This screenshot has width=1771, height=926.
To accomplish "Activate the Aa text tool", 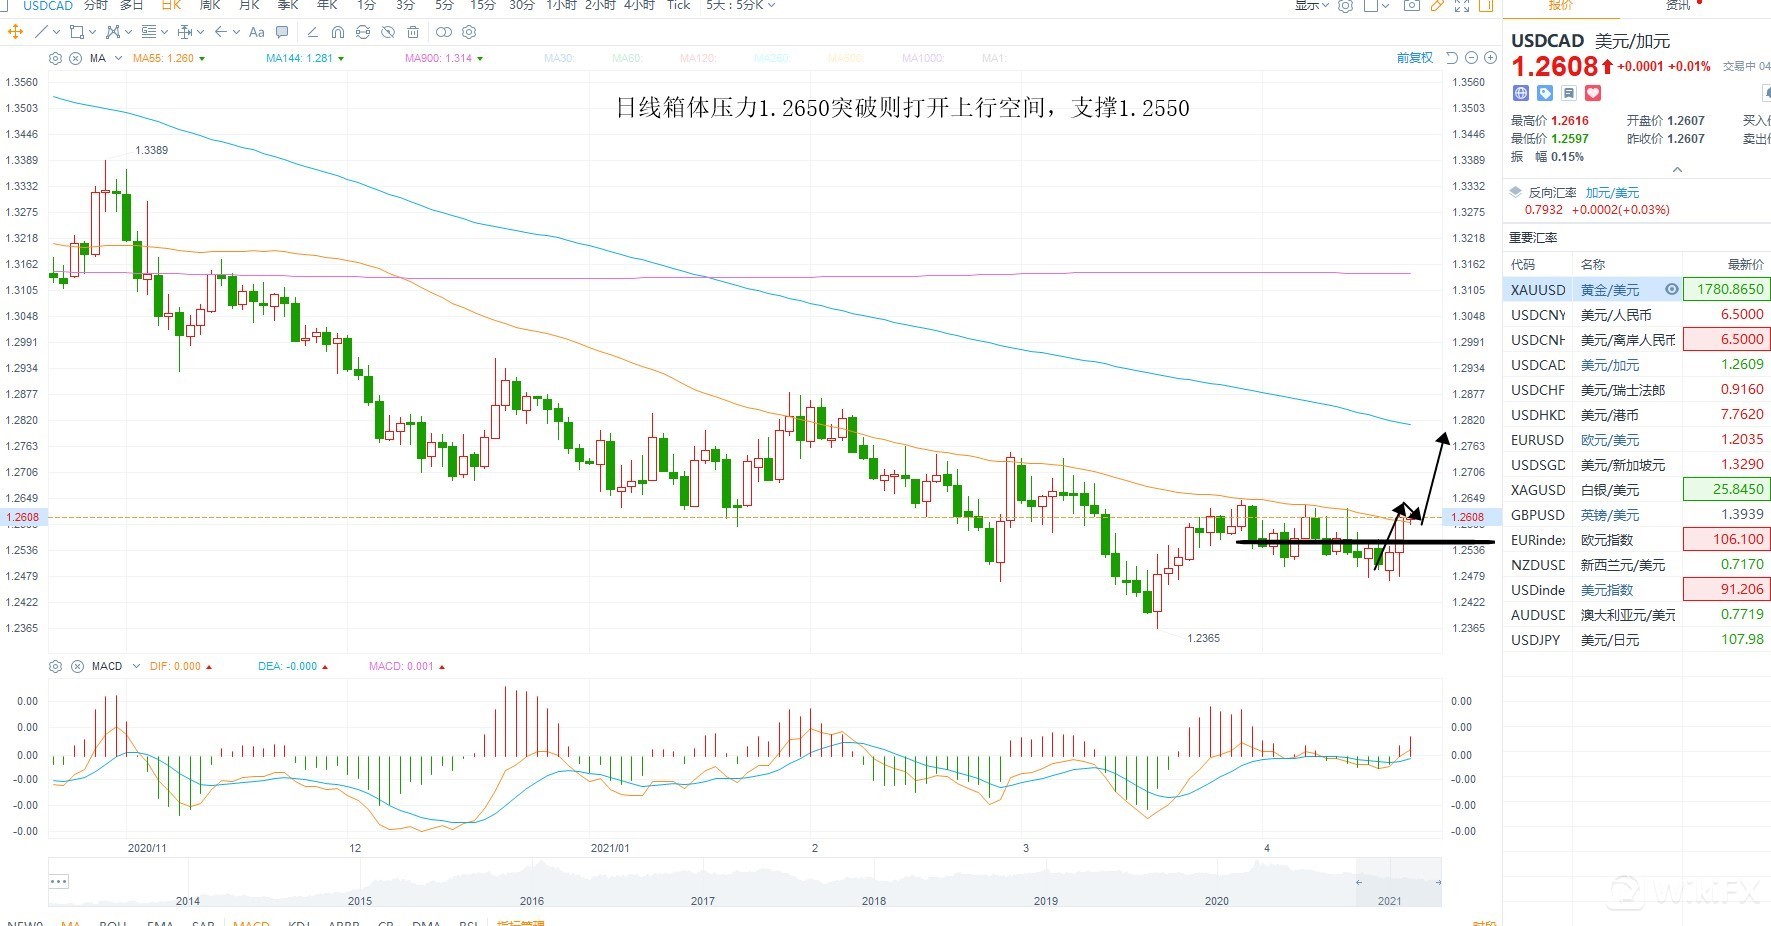I will click(257, 32).
